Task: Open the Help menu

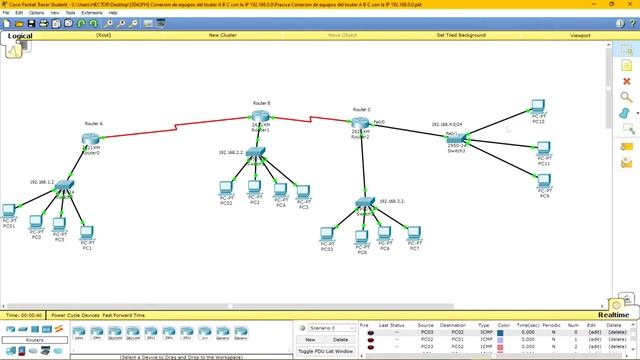Action: (x=113, y=13)
